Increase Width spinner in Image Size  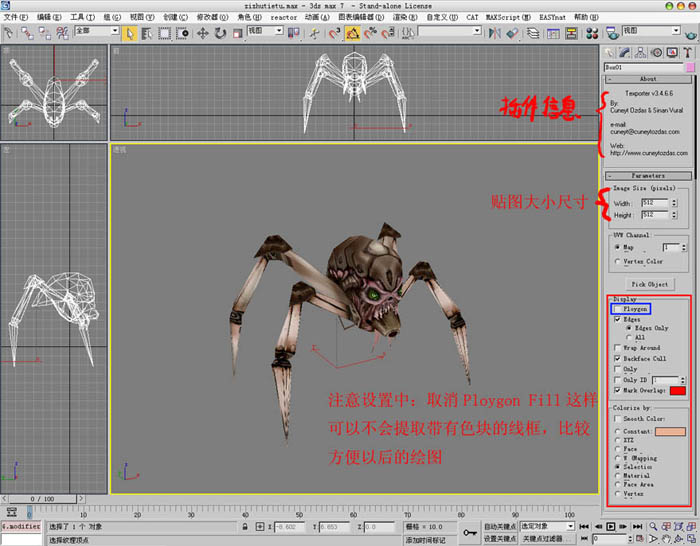[x=674, y=201]
